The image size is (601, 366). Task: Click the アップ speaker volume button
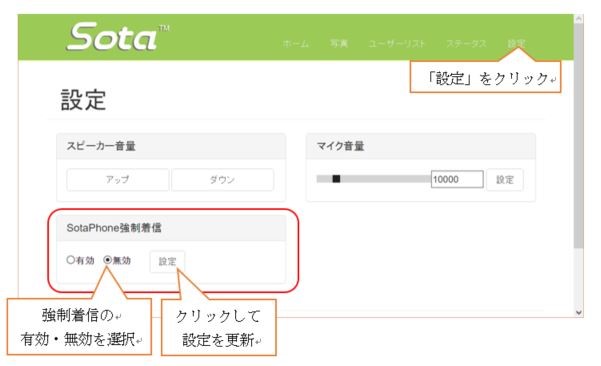tap(118, 179)
